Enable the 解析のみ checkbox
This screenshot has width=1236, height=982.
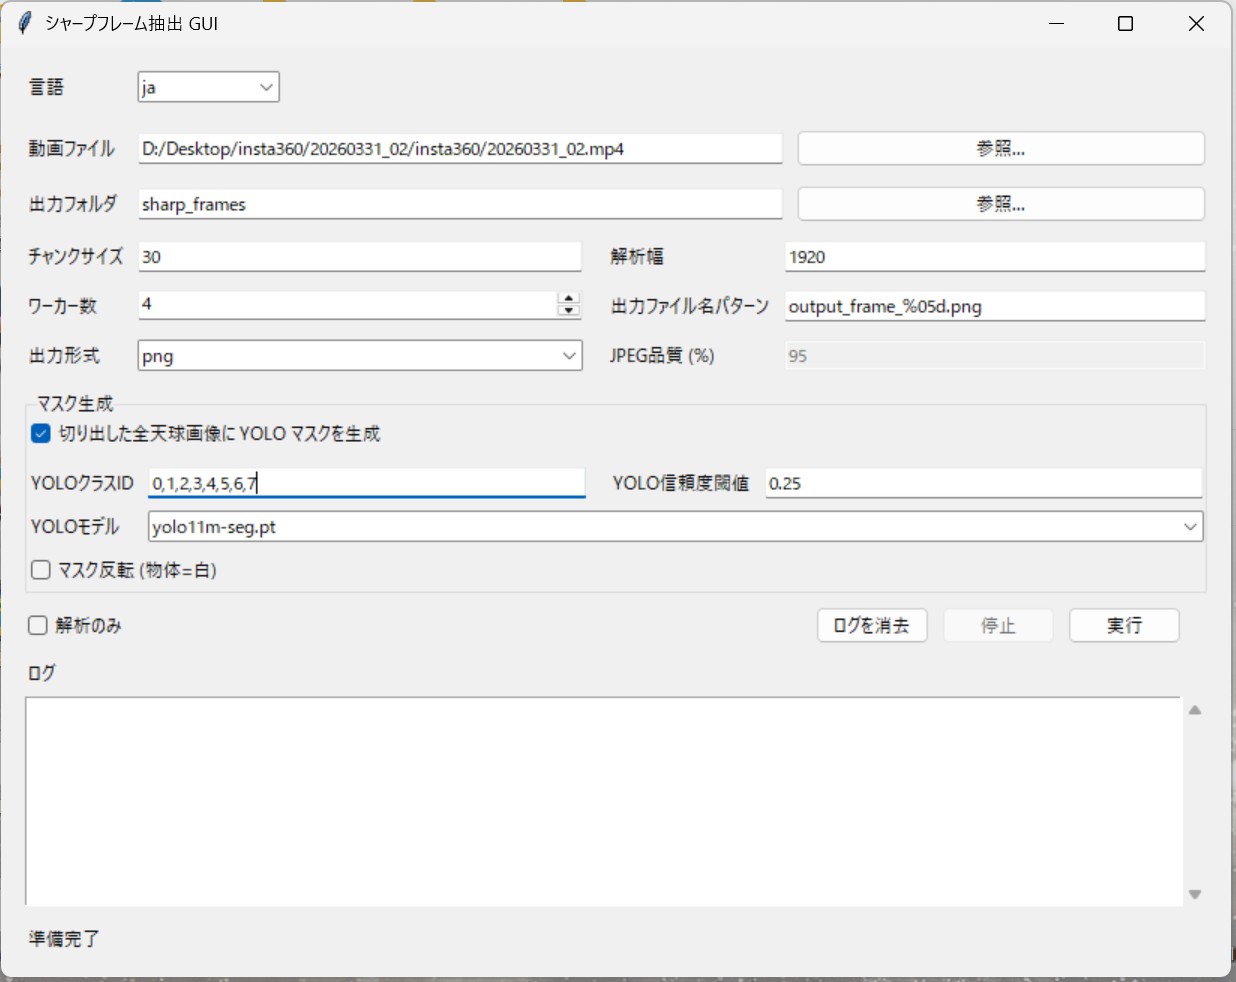(37, 625)
